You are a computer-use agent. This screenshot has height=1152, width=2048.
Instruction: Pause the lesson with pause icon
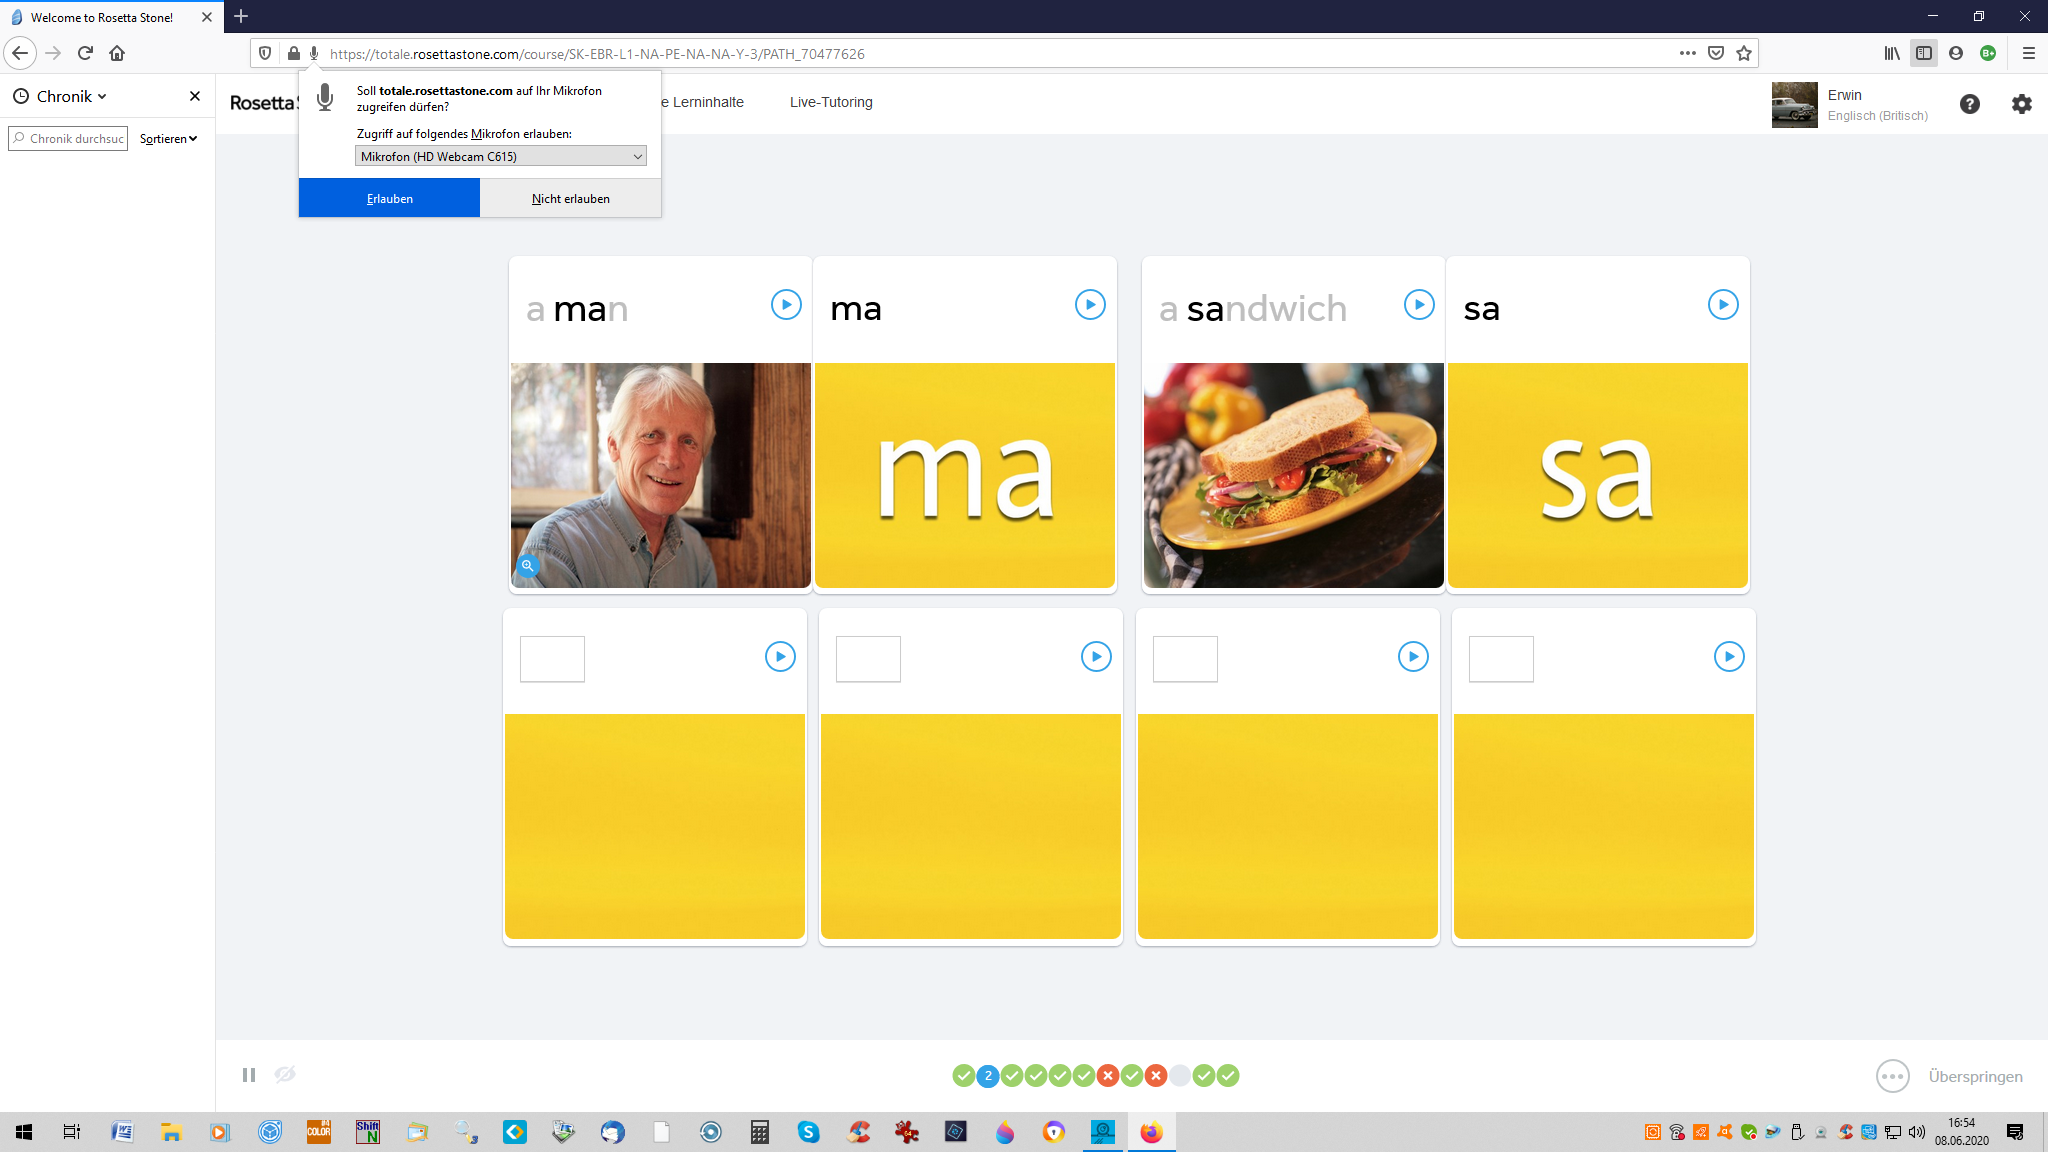pyautogui.click(x=249, y=1075)
